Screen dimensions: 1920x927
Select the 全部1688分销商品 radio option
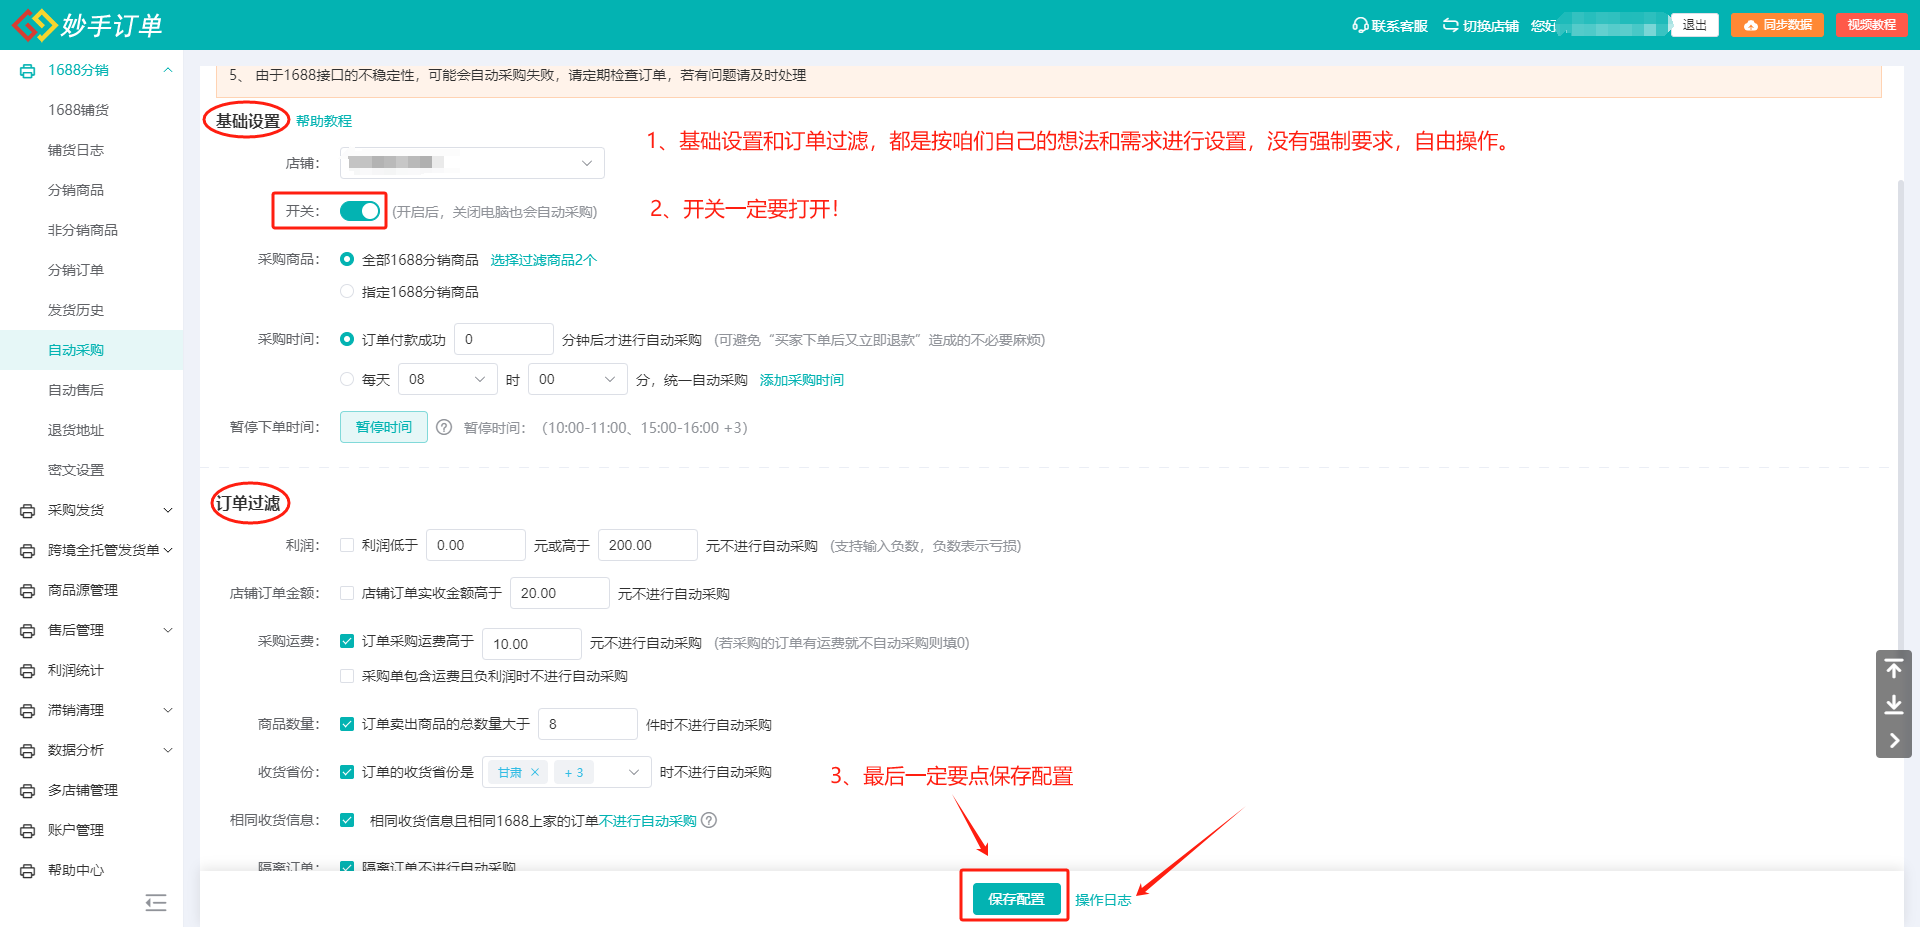pos(347,259)
